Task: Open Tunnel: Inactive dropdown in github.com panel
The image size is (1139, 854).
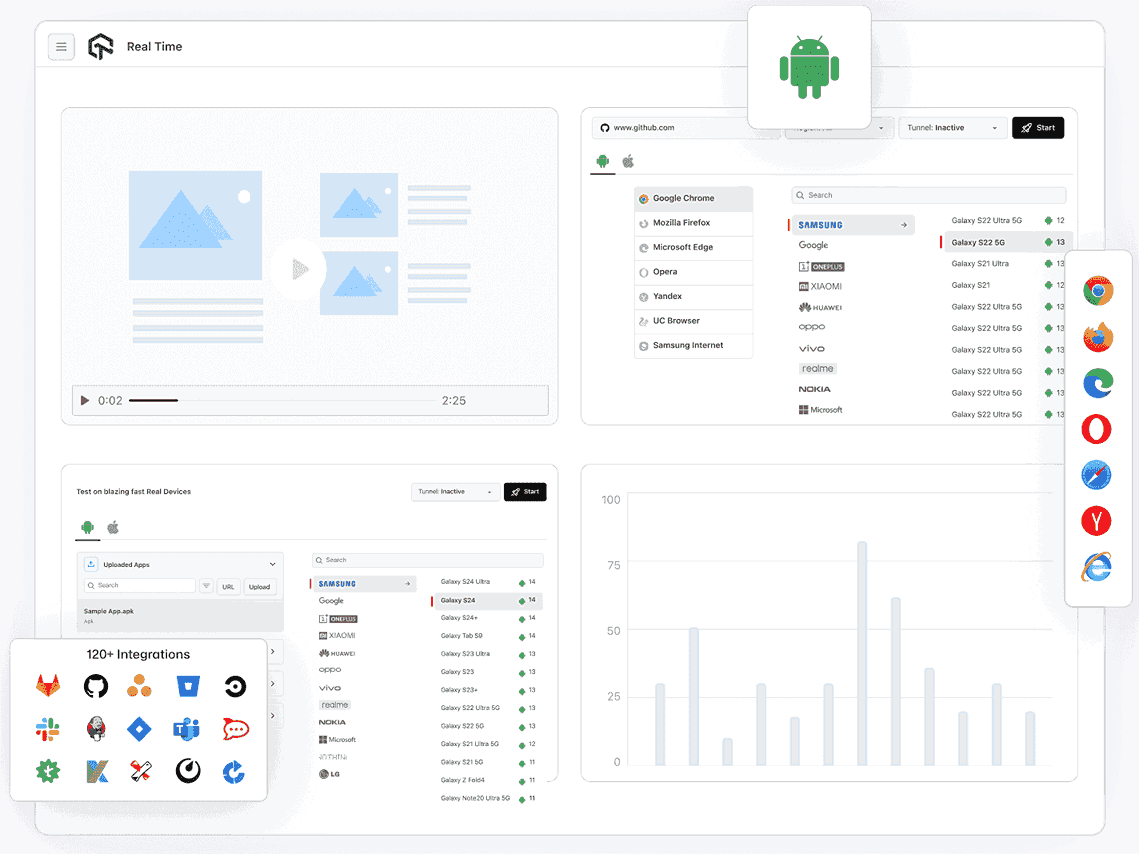Action: [x=953, y=128]
